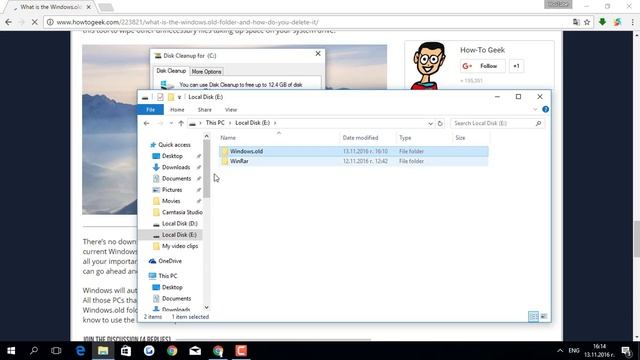The image size is (640, 360).
Task: Switch to Details view icon in status bar
Action: [533, 316]
